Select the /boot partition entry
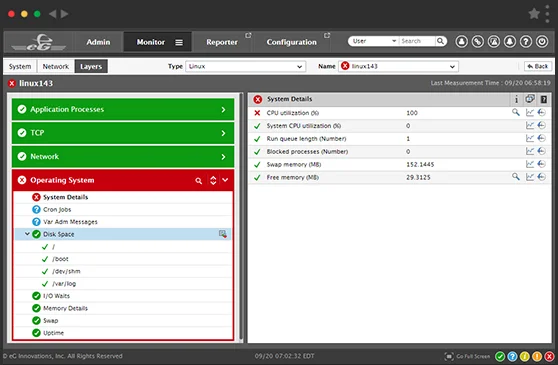Image resolution: width=558 pixels, height=365 pixels. pos(60,259)
